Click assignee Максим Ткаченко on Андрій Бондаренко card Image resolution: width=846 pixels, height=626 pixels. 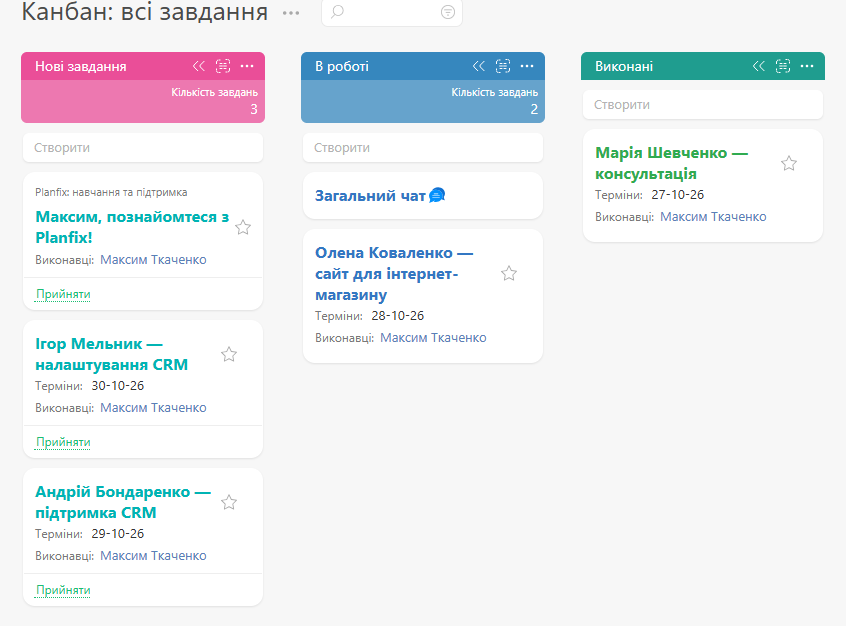[x=153, y=555]
